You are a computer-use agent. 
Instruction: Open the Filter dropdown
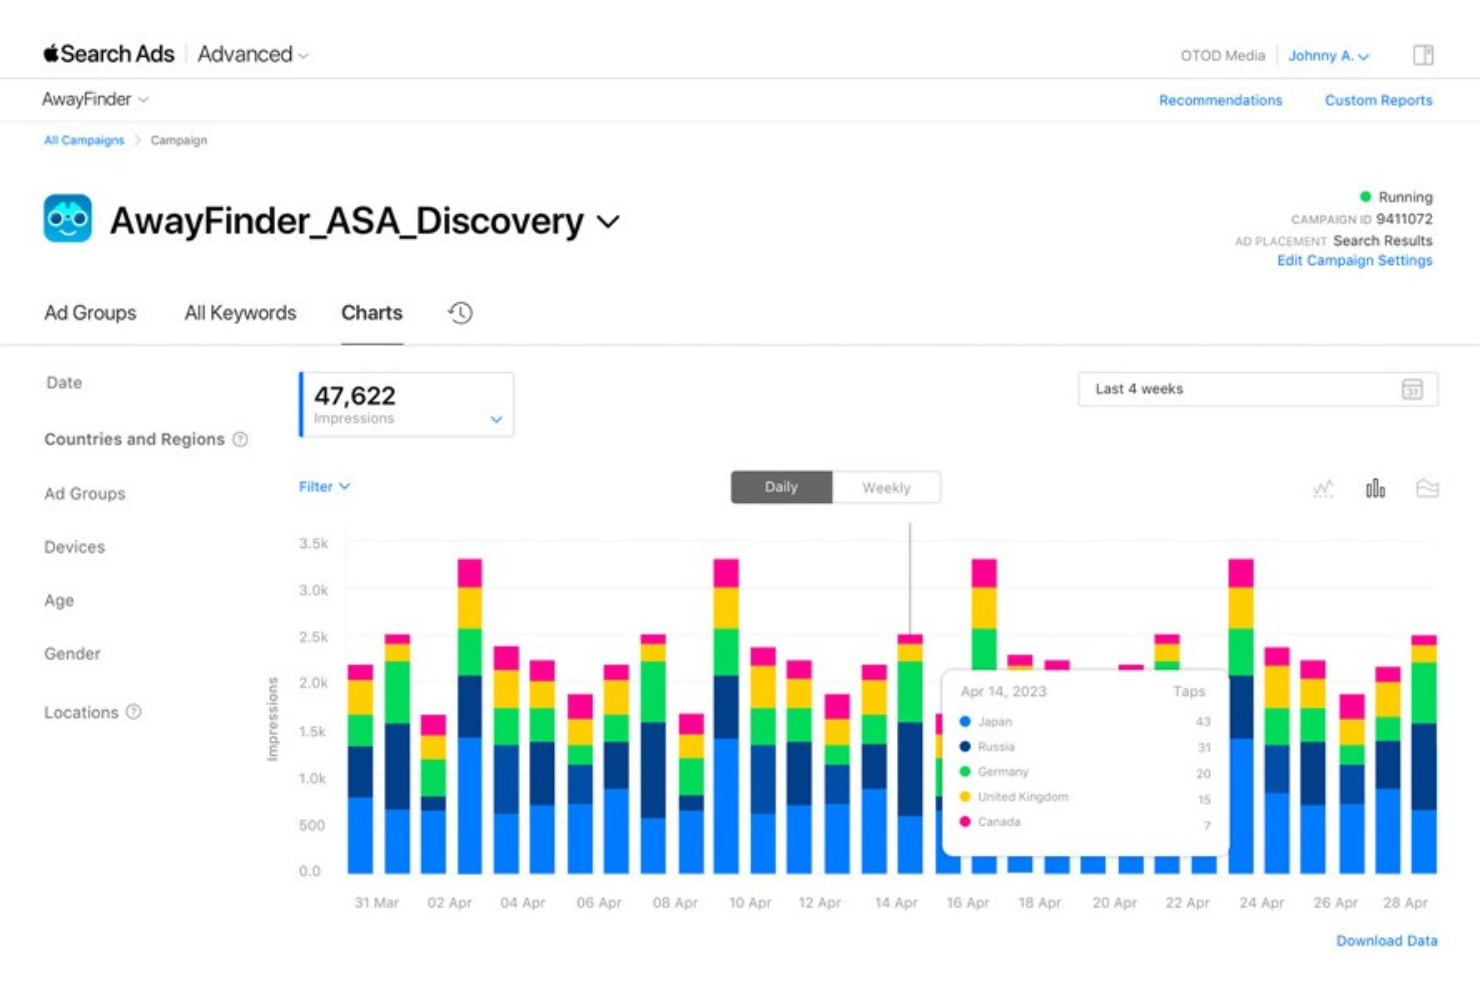[324, 487]
